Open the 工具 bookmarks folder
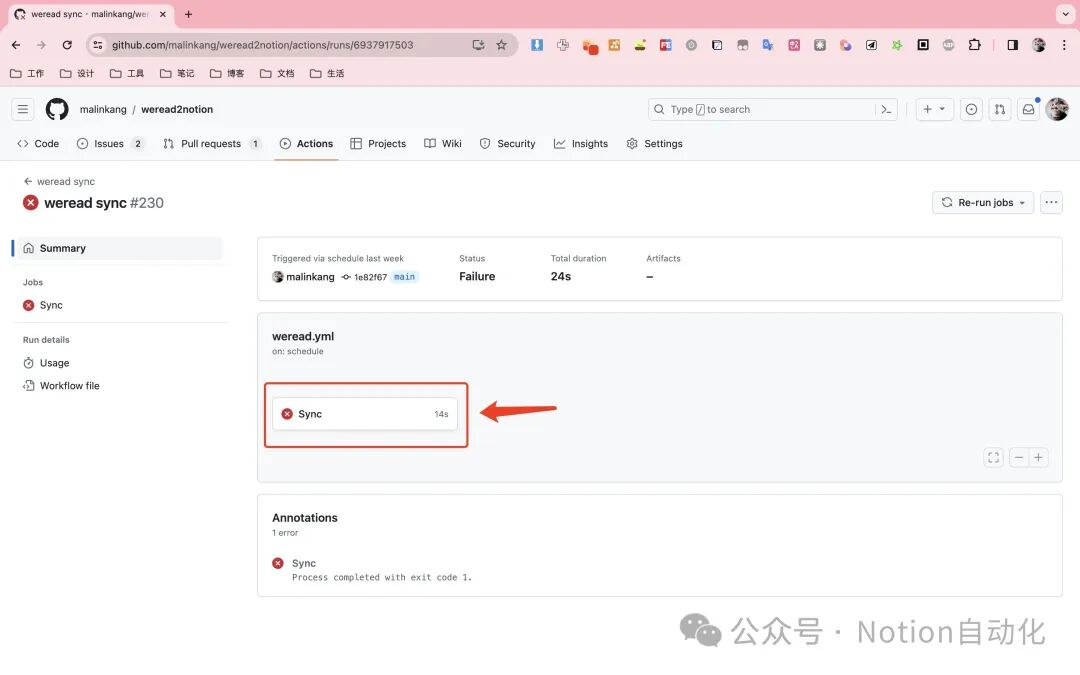Image resolution: width=1080 pixels, height=675 pixels. click(127, 73)
